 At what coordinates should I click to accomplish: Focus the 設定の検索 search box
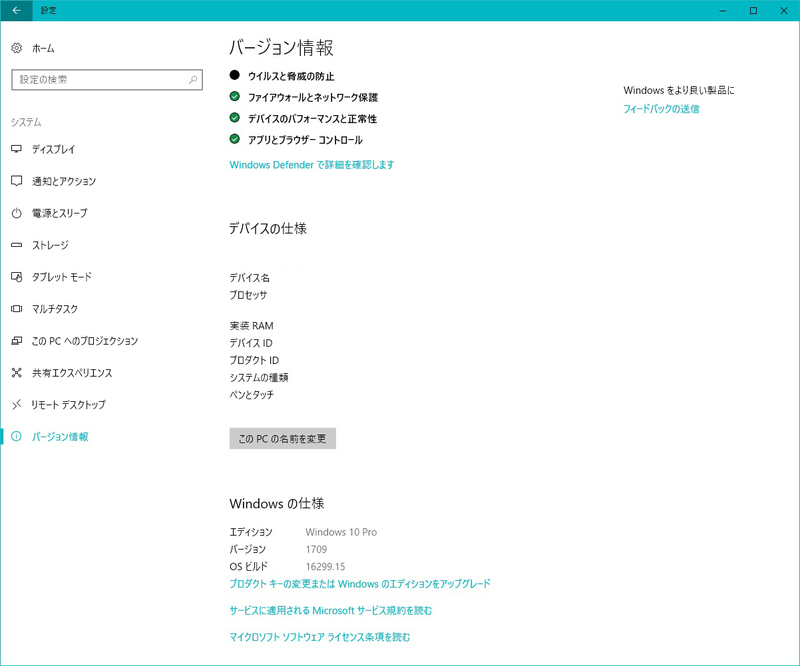pos(107,80)
